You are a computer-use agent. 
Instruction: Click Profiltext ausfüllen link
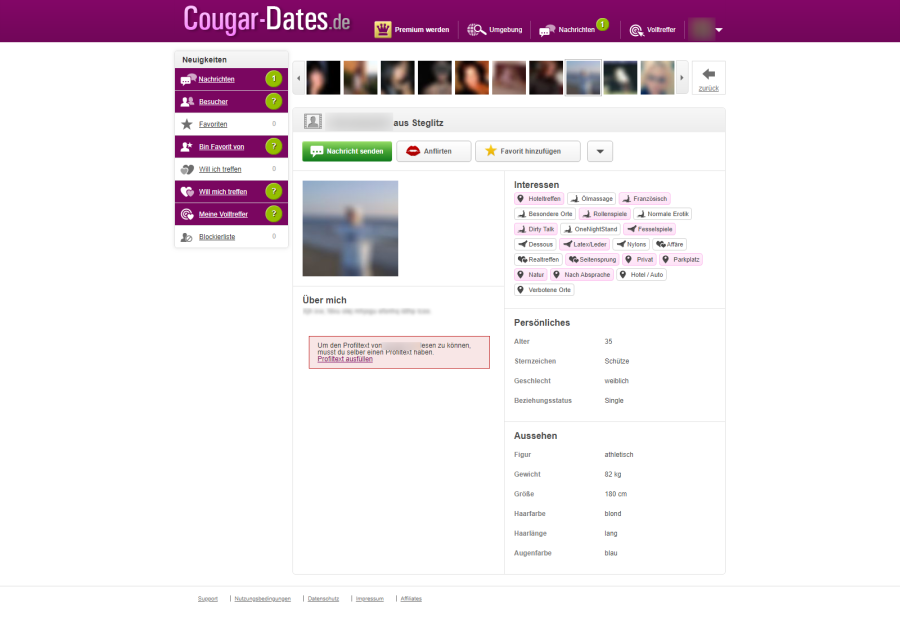345,359
